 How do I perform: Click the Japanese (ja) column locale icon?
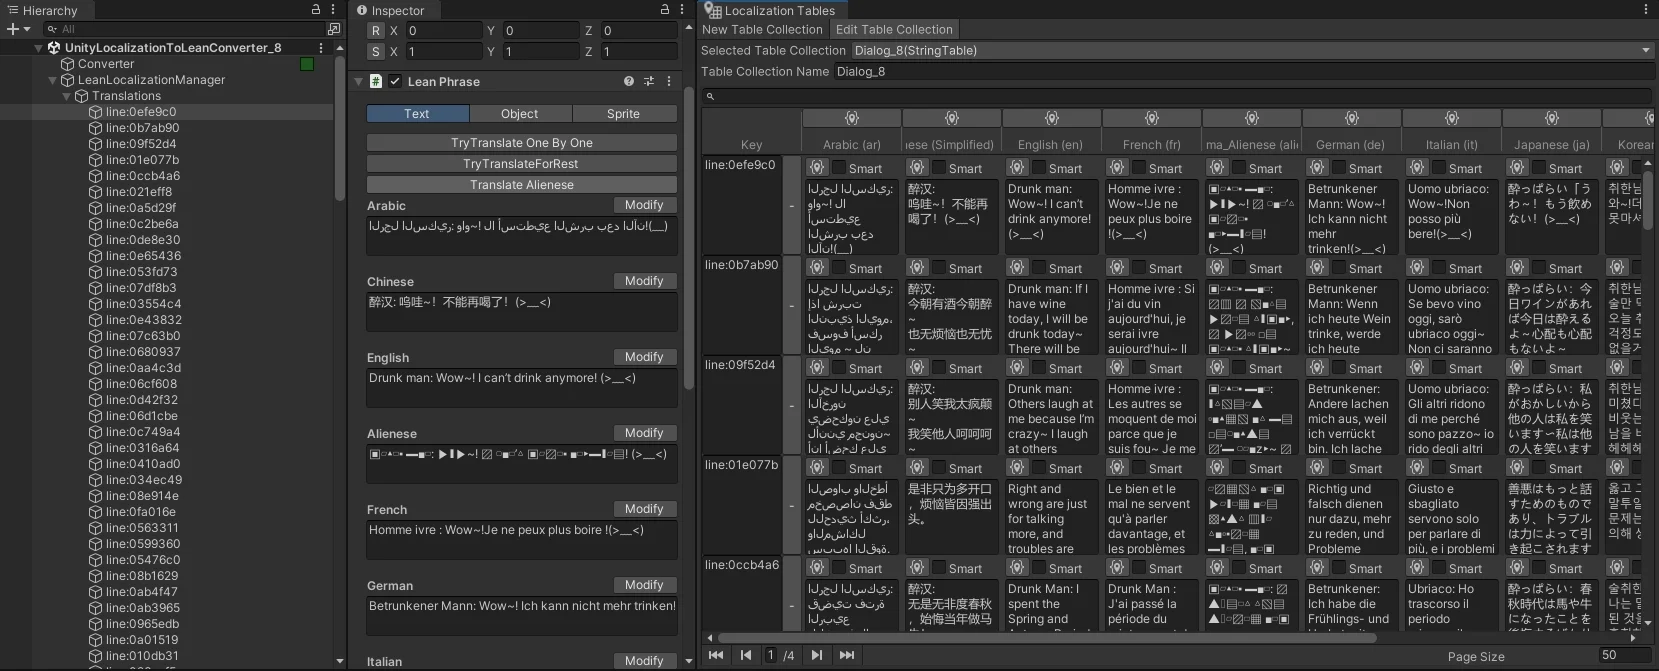1552,119
